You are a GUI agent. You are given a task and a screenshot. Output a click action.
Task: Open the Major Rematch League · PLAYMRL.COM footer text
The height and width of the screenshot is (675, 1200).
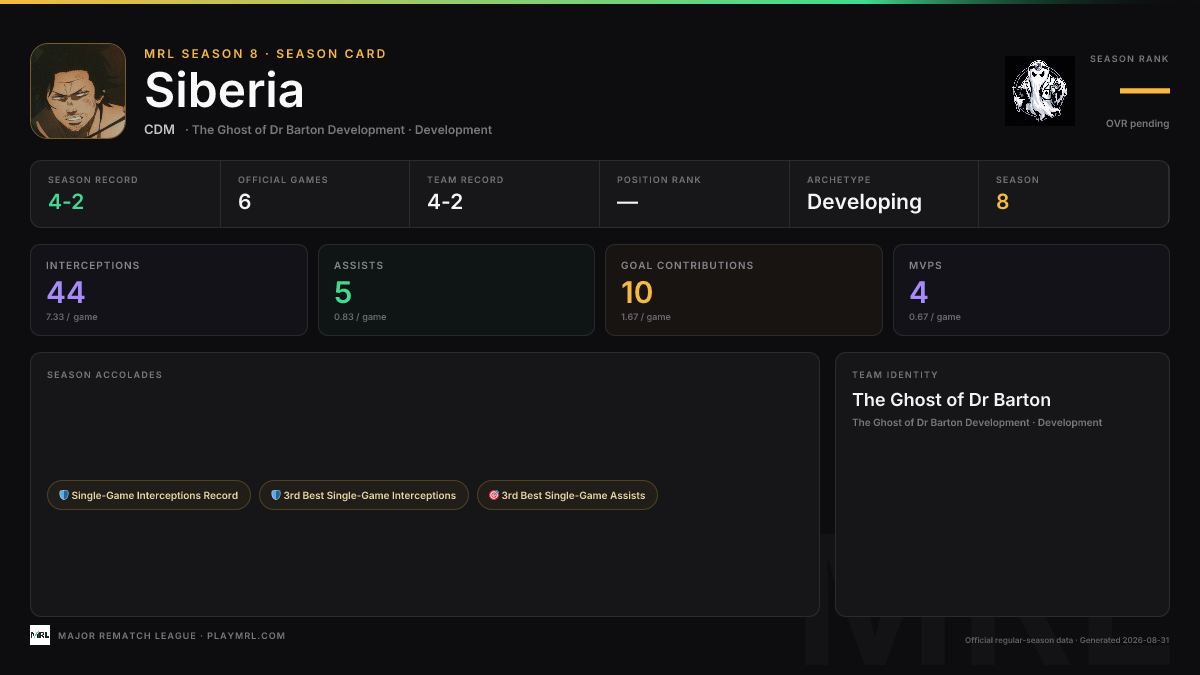(172, 636)
